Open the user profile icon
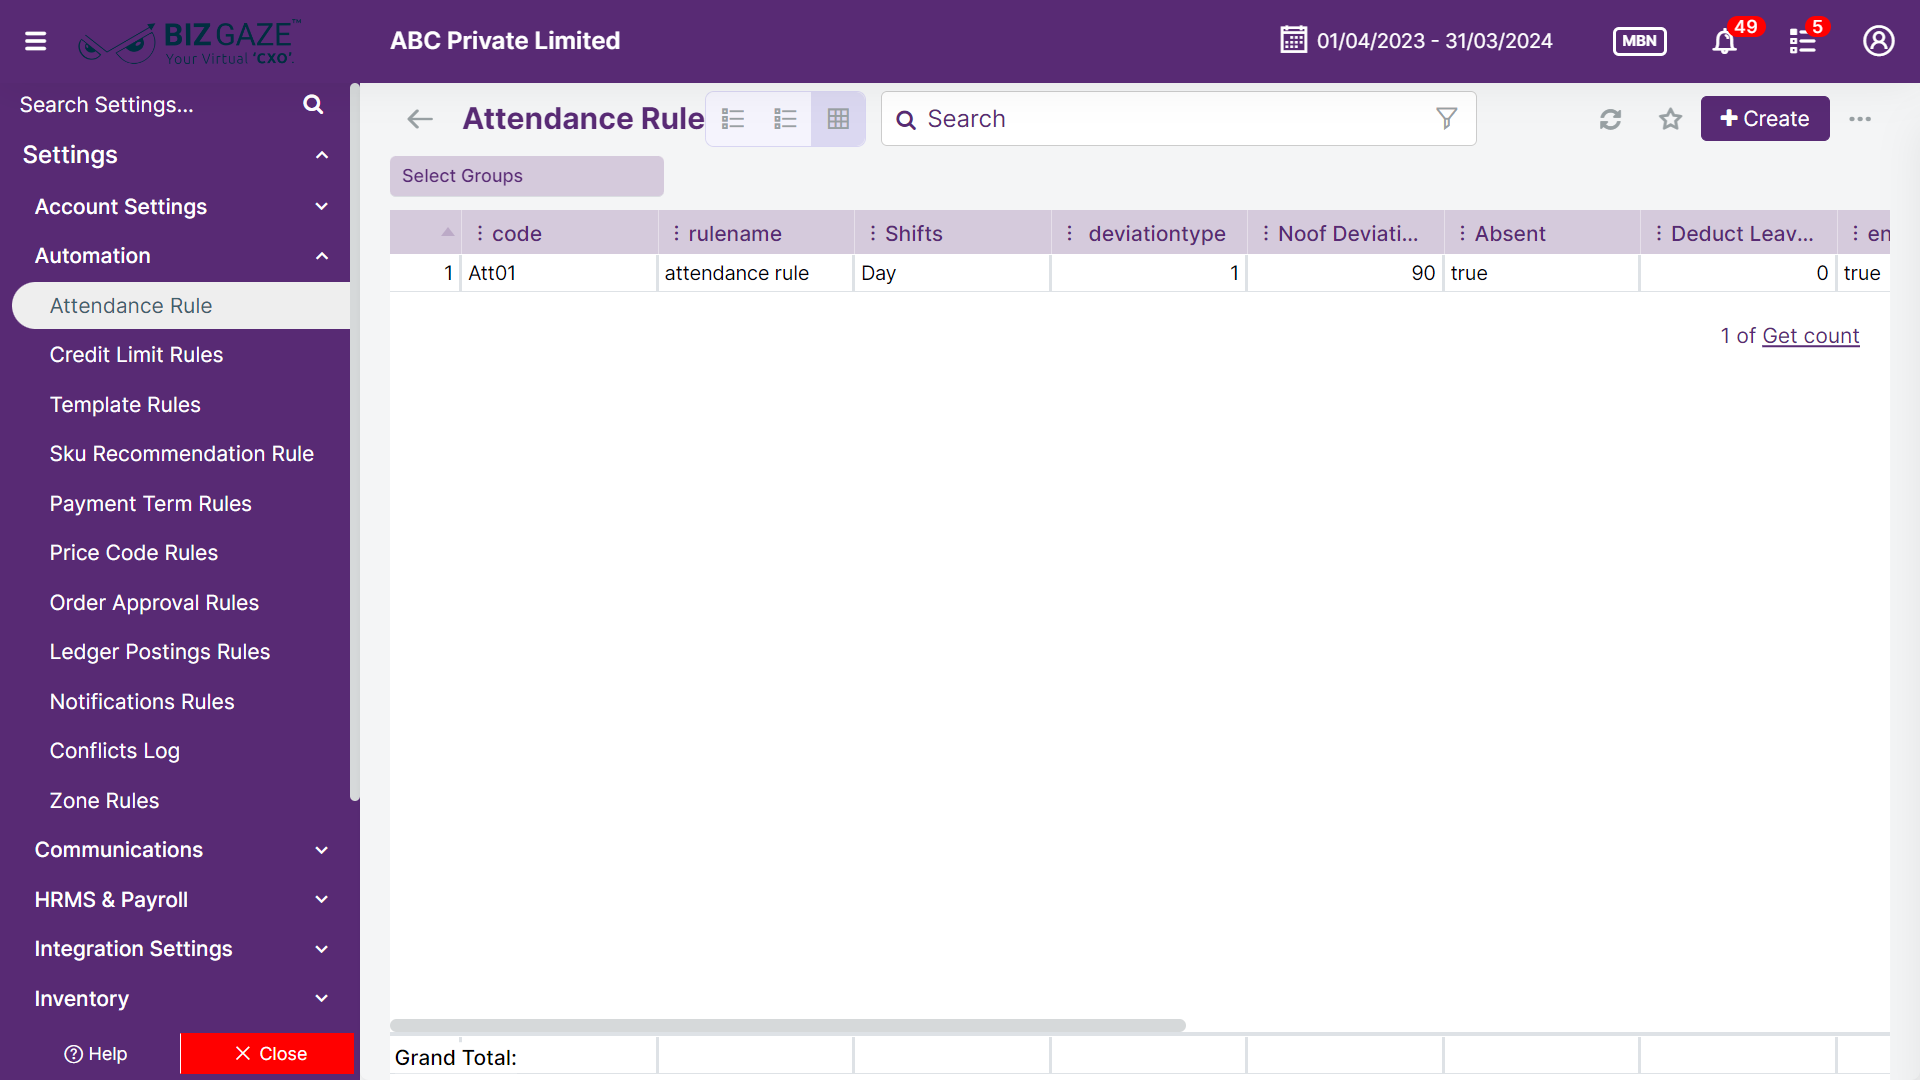The width and height of the screenshot is (1920, 1080). pyautogui.click(x=1878, y=41)
